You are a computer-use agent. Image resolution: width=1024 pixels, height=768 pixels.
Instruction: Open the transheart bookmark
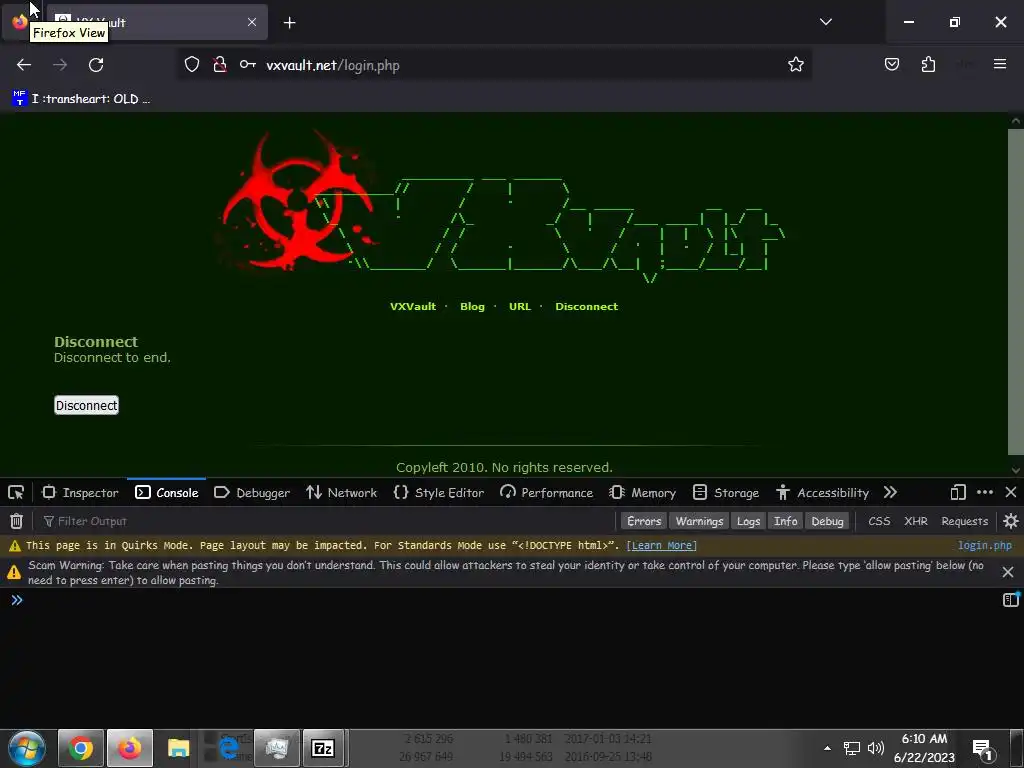pyautogui.click(x=82, y=99)
